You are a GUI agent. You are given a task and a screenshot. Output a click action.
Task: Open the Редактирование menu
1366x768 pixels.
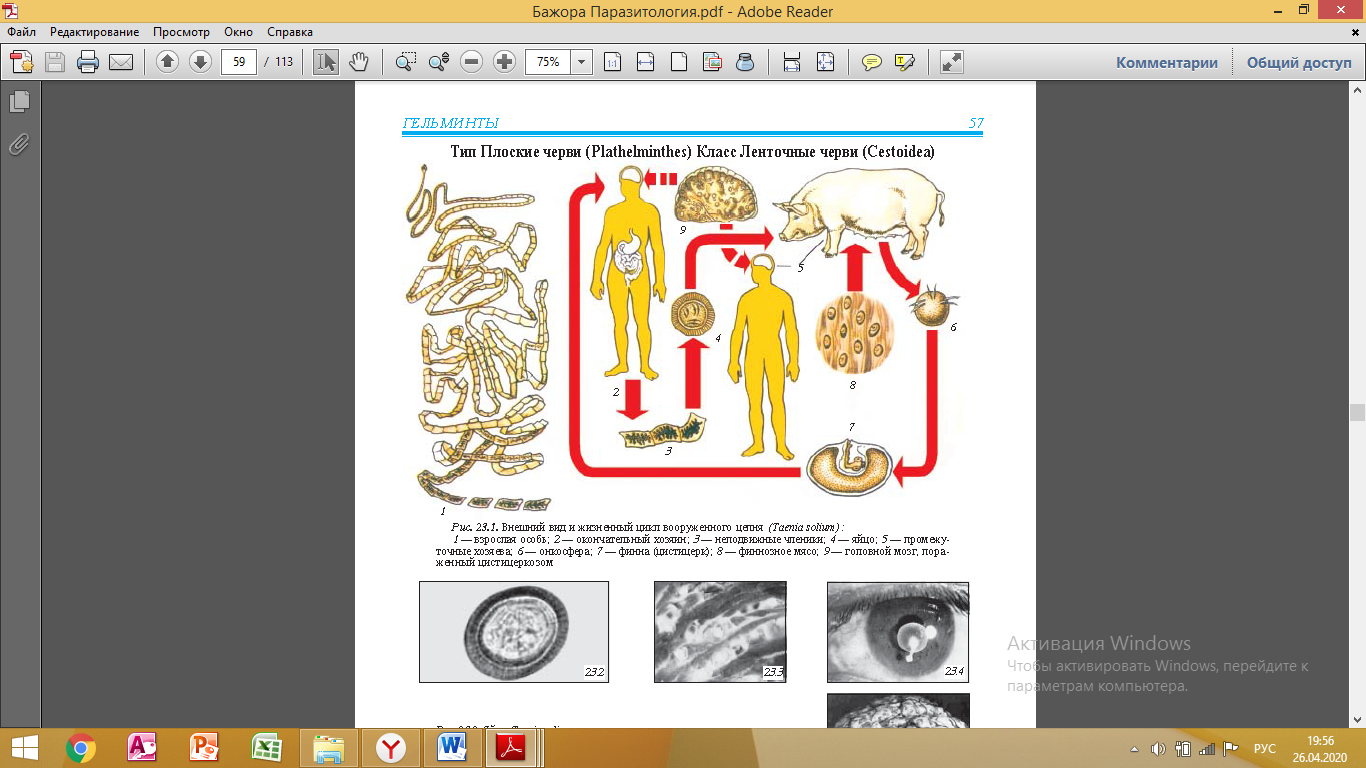(x=95, y=32)
